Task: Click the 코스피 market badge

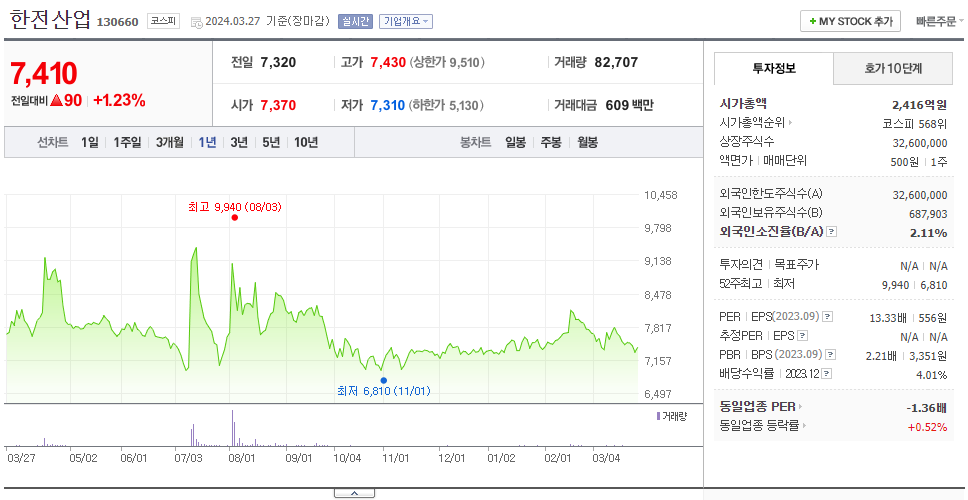Action: 164,21
